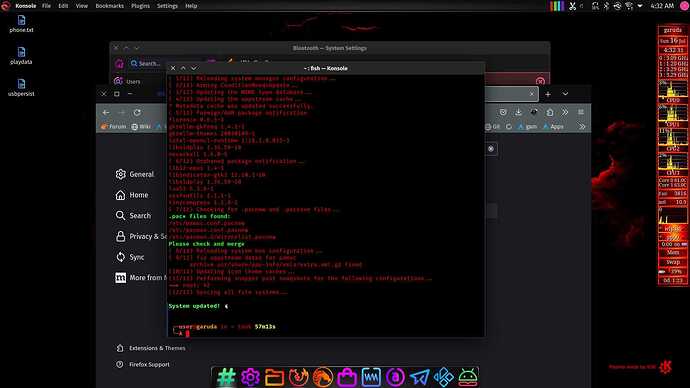Viewport: 690px width, 388px height.
Task: Open the purple gear settings icon in the dock
Action: [250, 377]
